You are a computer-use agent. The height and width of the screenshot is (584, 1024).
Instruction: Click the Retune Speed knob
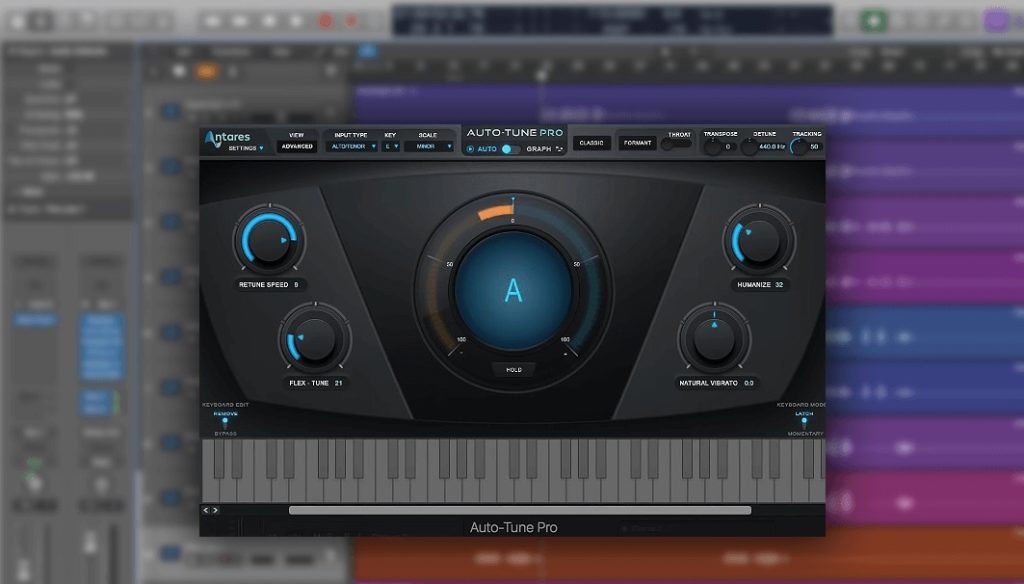[x=269, y=240]
